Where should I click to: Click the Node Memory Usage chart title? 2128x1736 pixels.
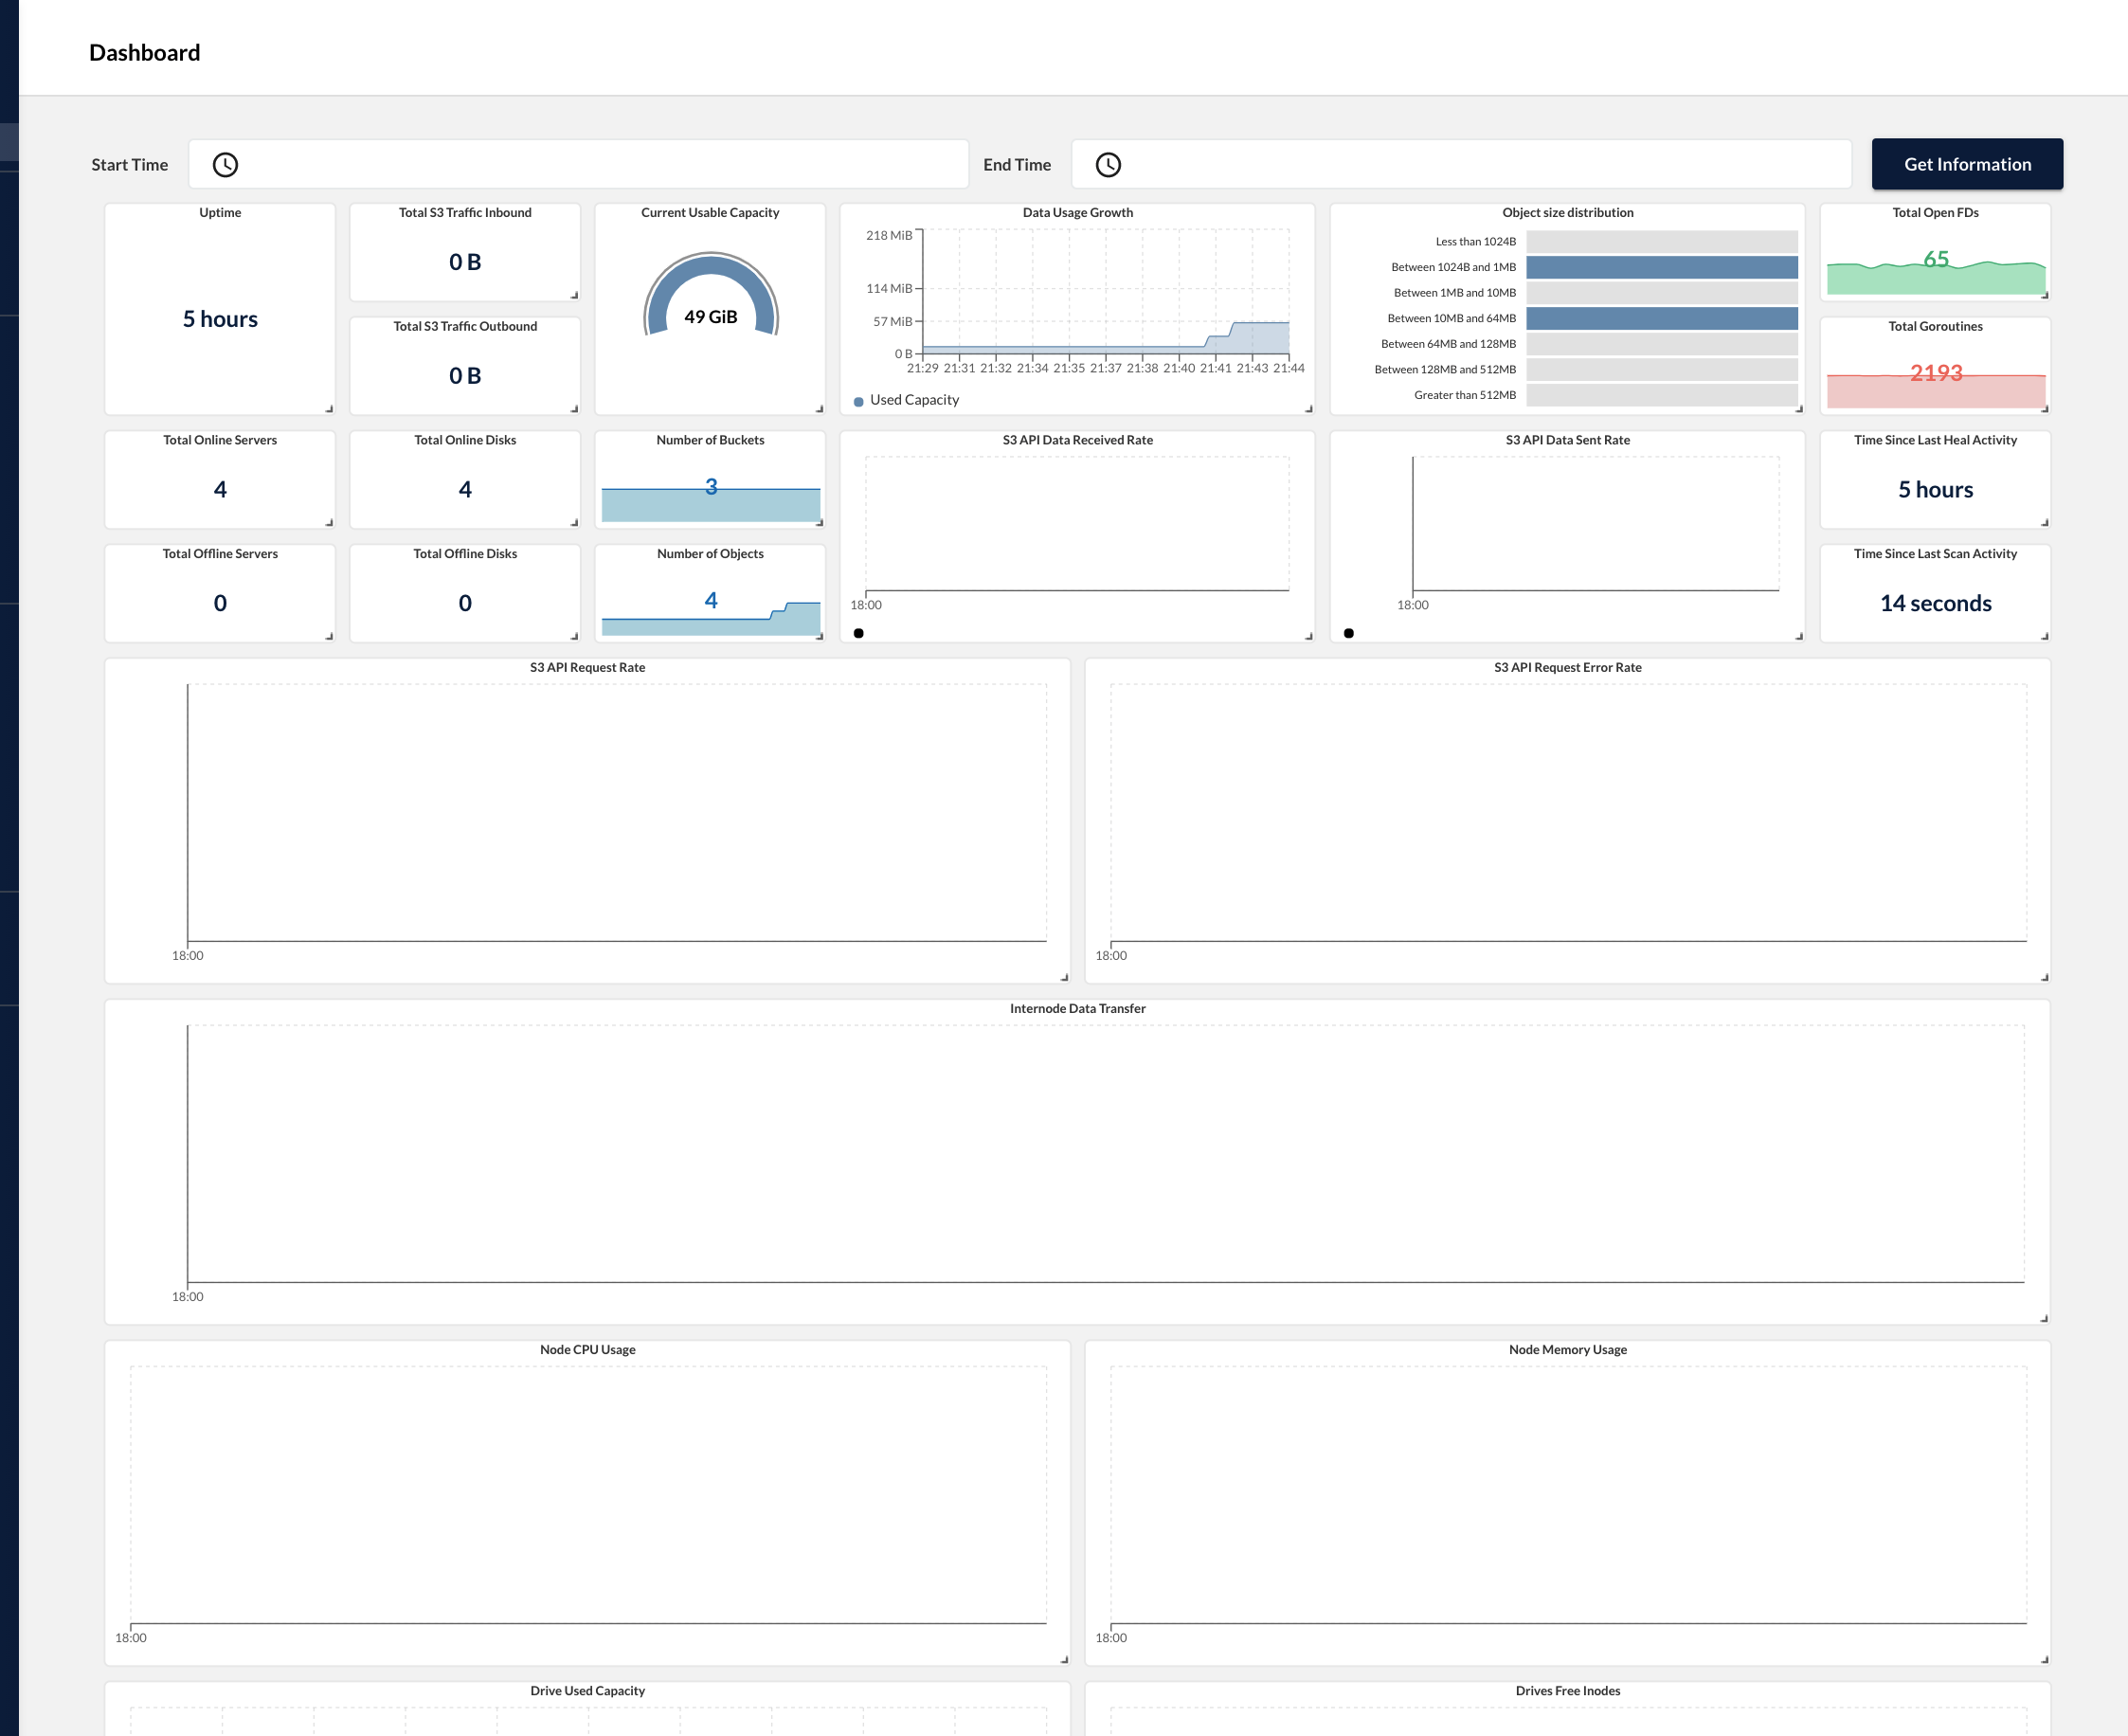coord(1568,1349)
